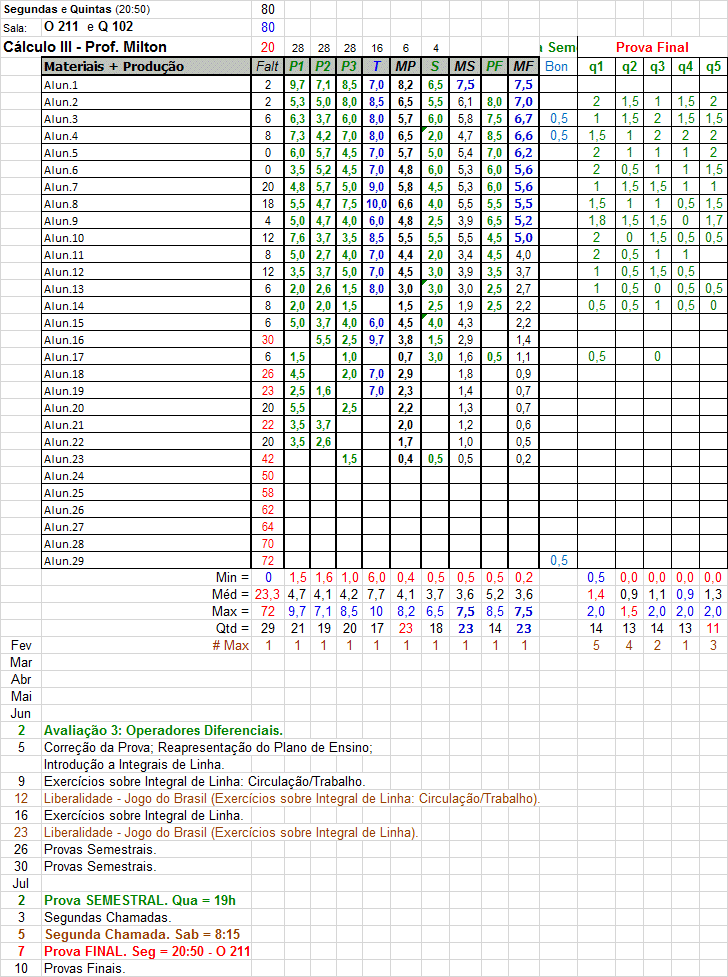Select the 'Falt' column header

point(267,67)
